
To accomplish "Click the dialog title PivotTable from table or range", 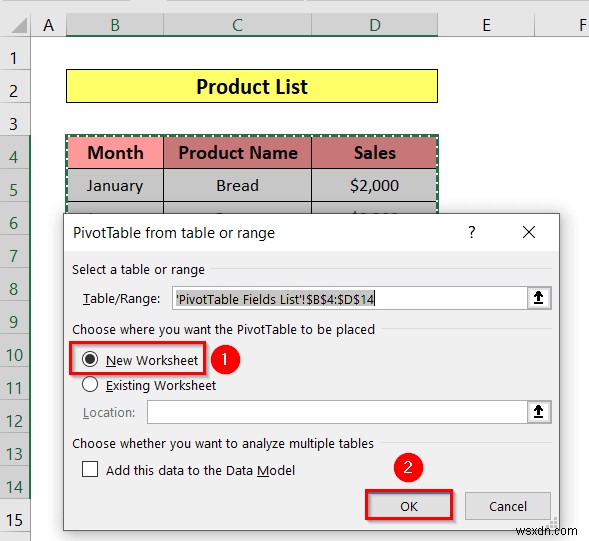I will pos(174,233).
